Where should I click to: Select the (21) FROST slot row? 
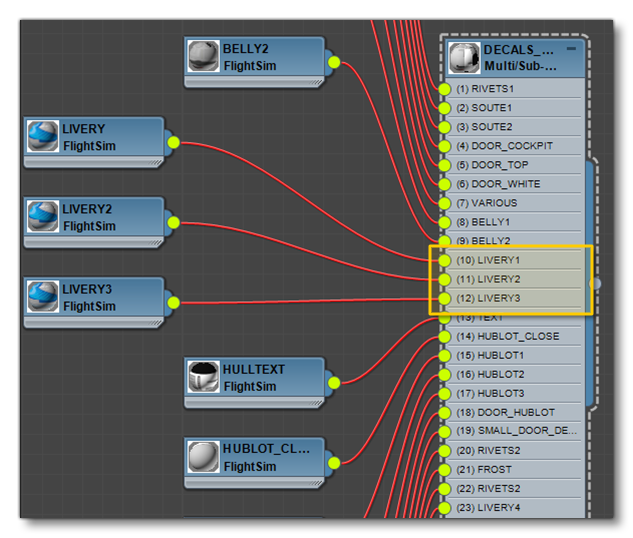(516, 469)
